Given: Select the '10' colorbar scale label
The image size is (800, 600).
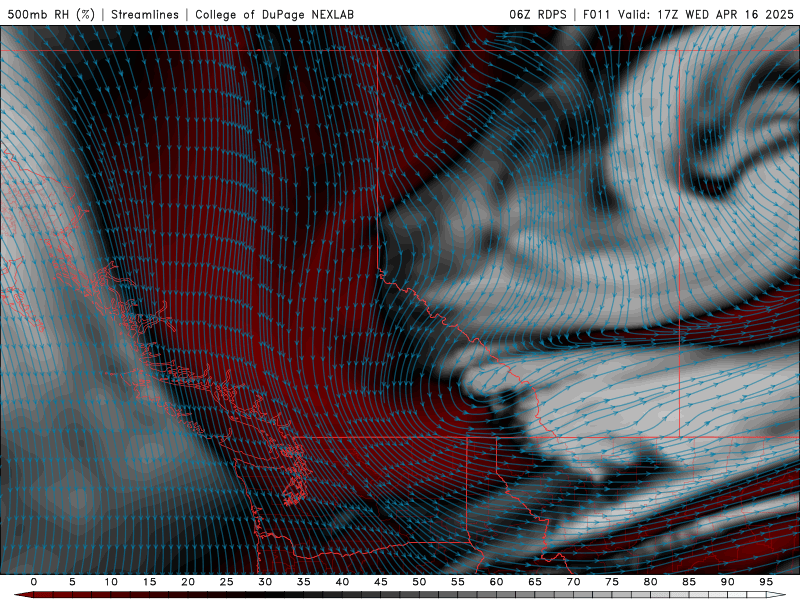Looking at the screenshot, I should click(x=111, y=582).
